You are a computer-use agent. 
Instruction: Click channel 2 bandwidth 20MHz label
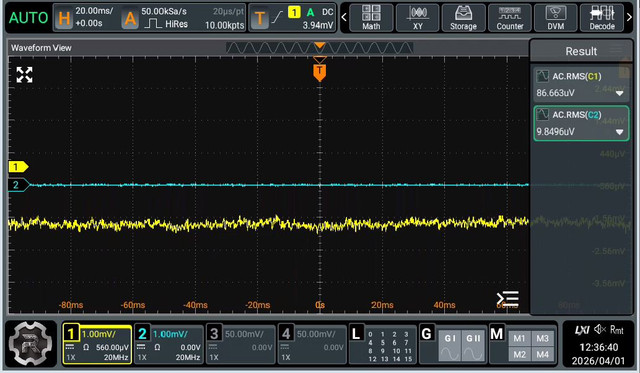[x=188, y=357]
